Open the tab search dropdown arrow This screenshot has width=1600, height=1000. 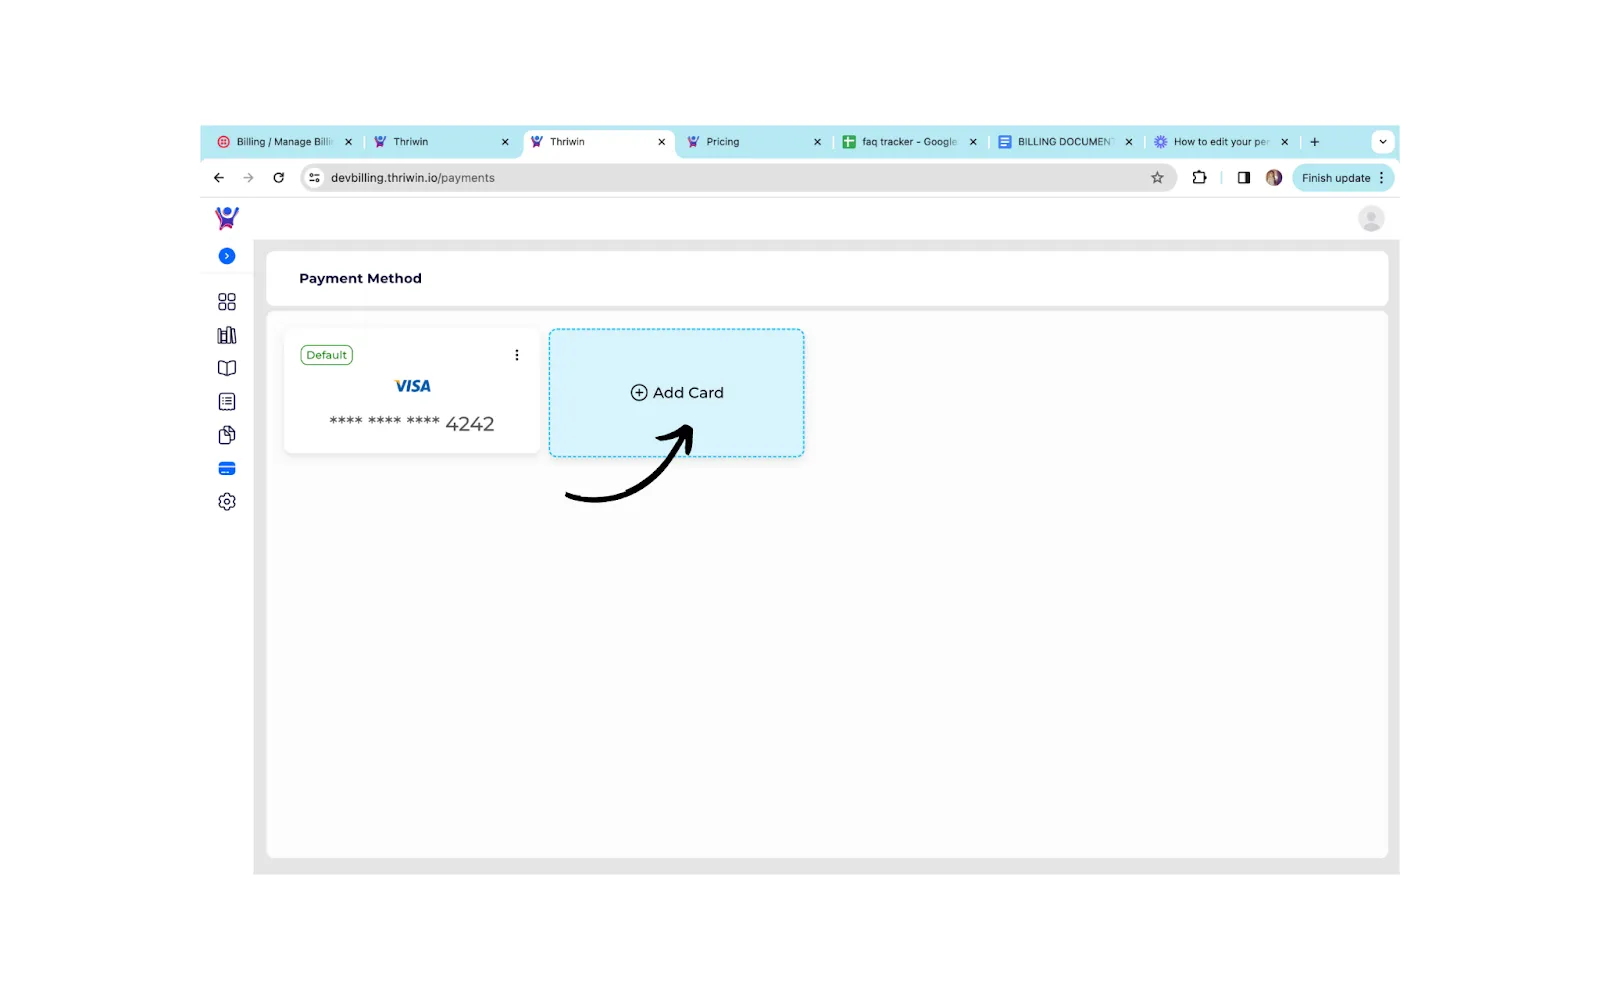[x=1383, y=142]
